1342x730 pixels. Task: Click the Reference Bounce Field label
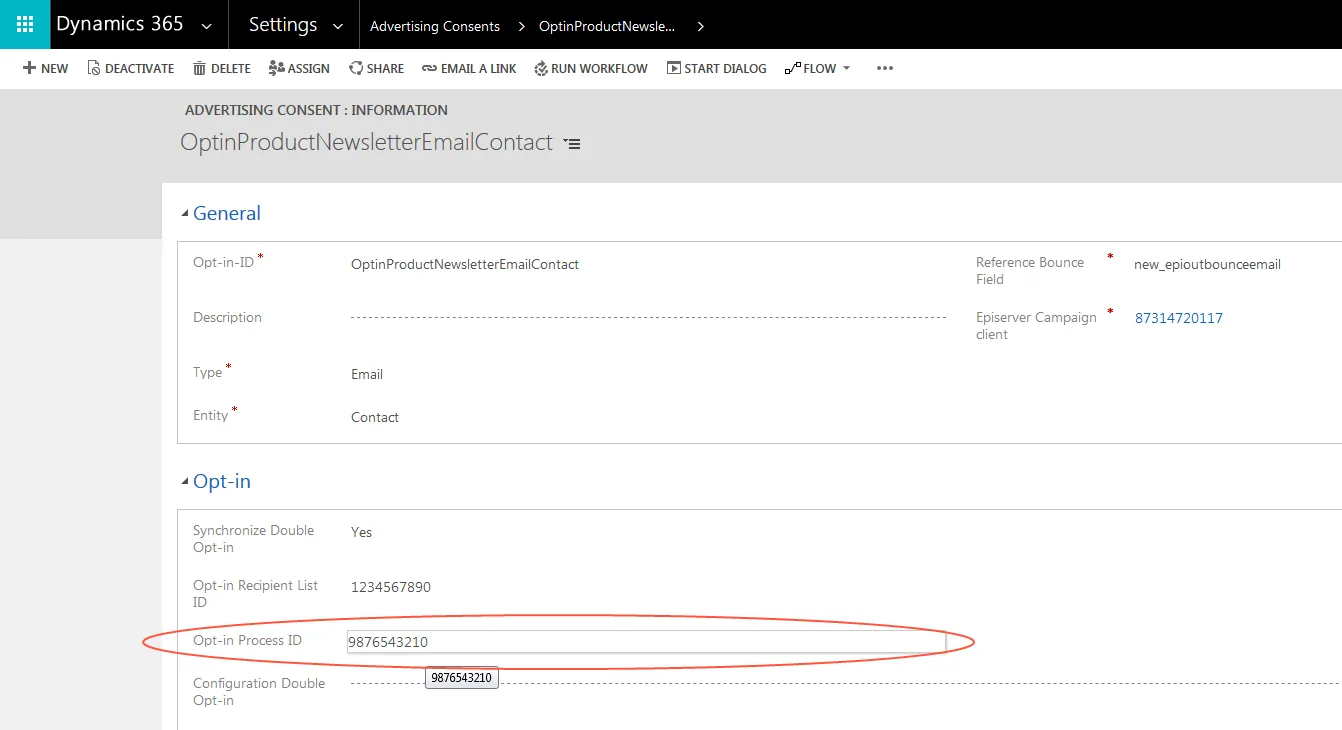[x=1030, y=271]
